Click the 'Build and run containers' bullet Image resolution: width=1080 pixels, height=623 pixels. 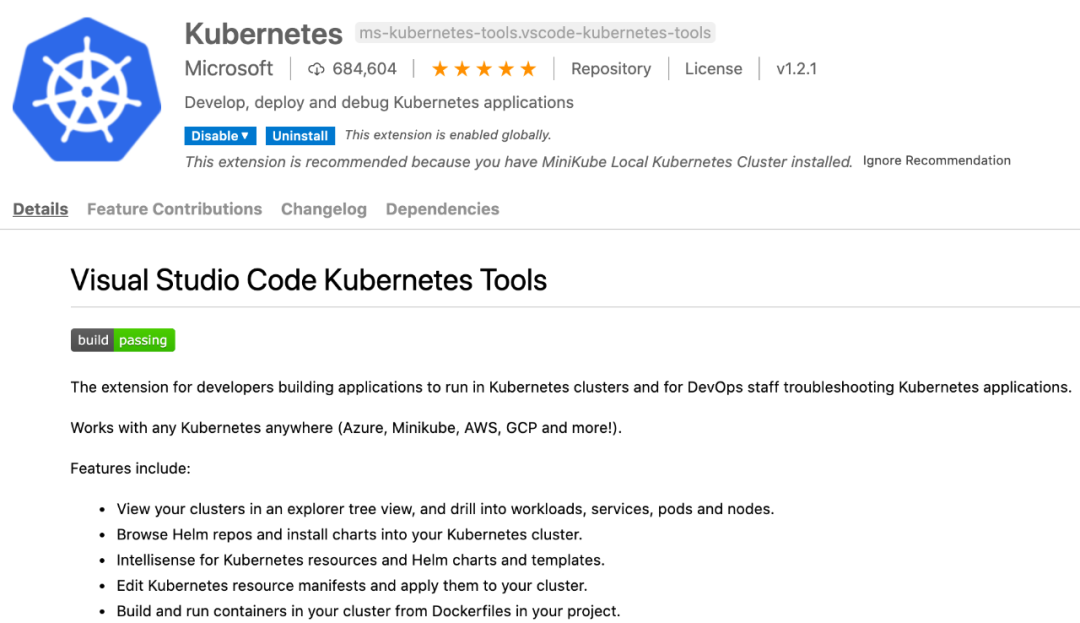tap(368, 611)
